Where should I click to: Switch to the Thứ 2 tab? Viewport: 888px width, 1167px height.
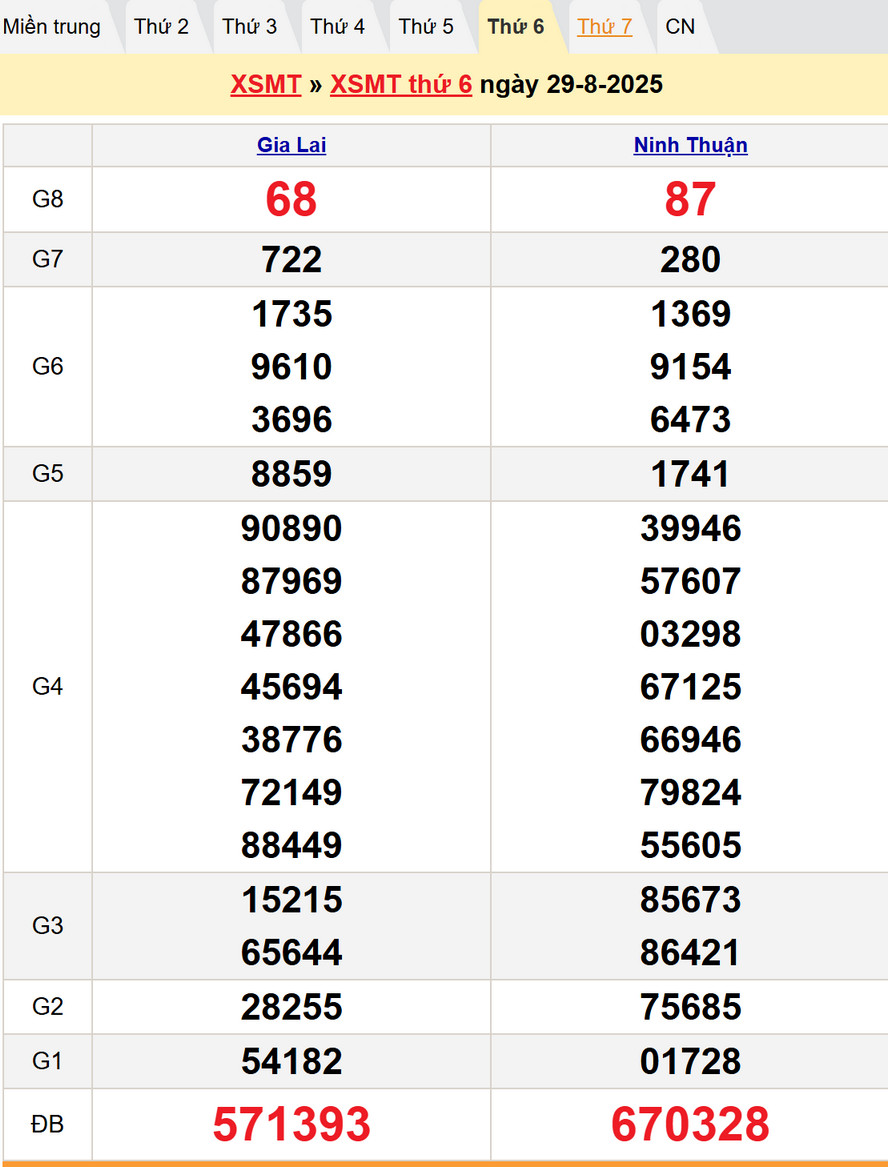tap(161, 27)
